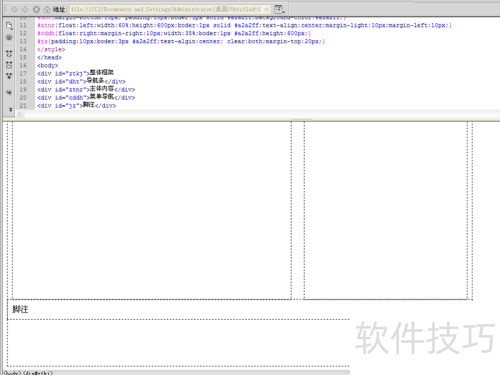This screenshot has width=500, height=375.
Task: Go to the Home page icon
Action: [47, 10]
